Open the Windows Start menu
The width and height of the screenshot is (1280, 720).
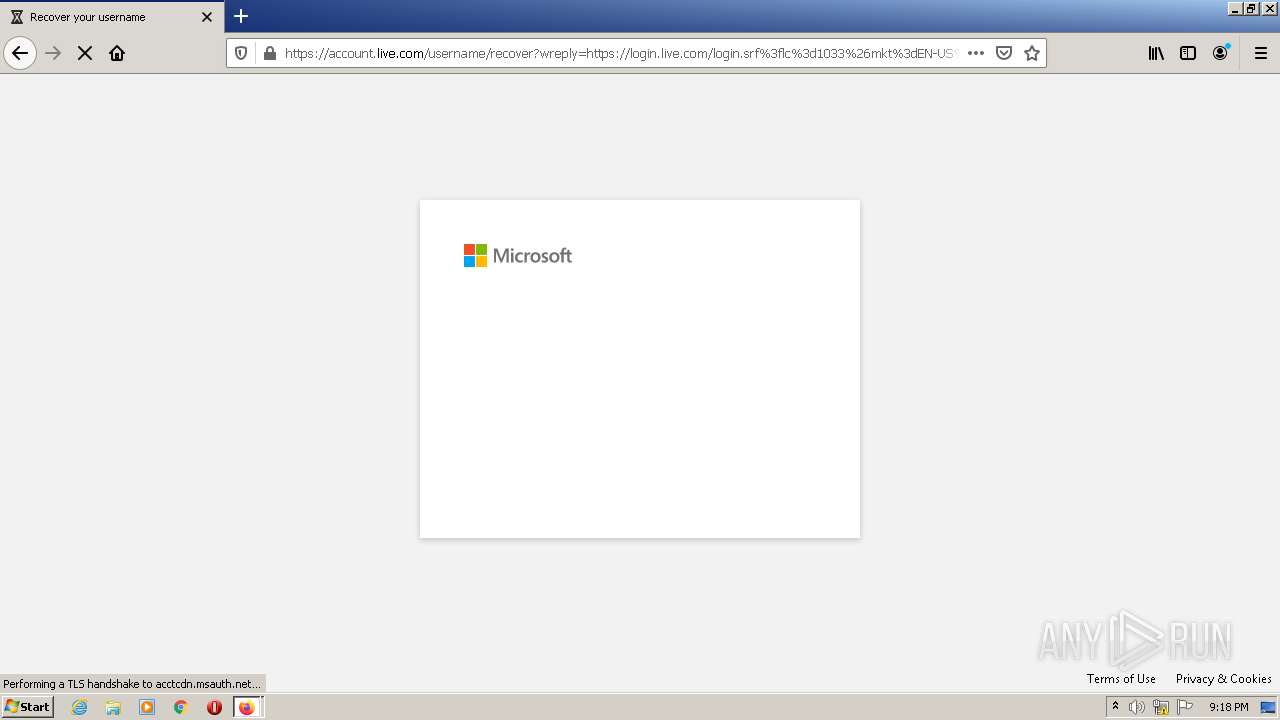27,707
